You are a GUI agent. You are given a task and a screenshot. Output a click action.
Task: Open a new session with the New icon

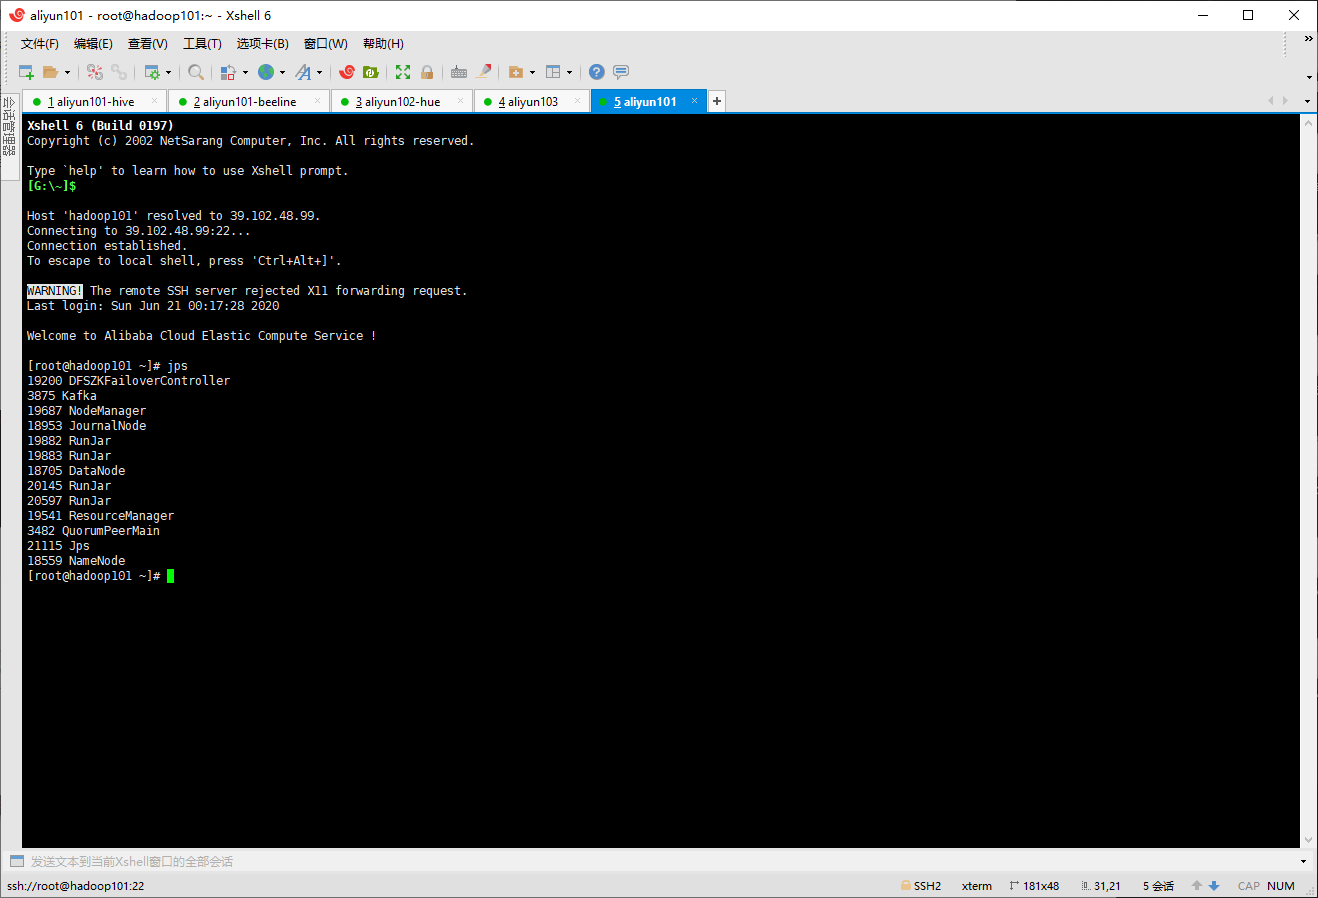(x=25, y=72)
